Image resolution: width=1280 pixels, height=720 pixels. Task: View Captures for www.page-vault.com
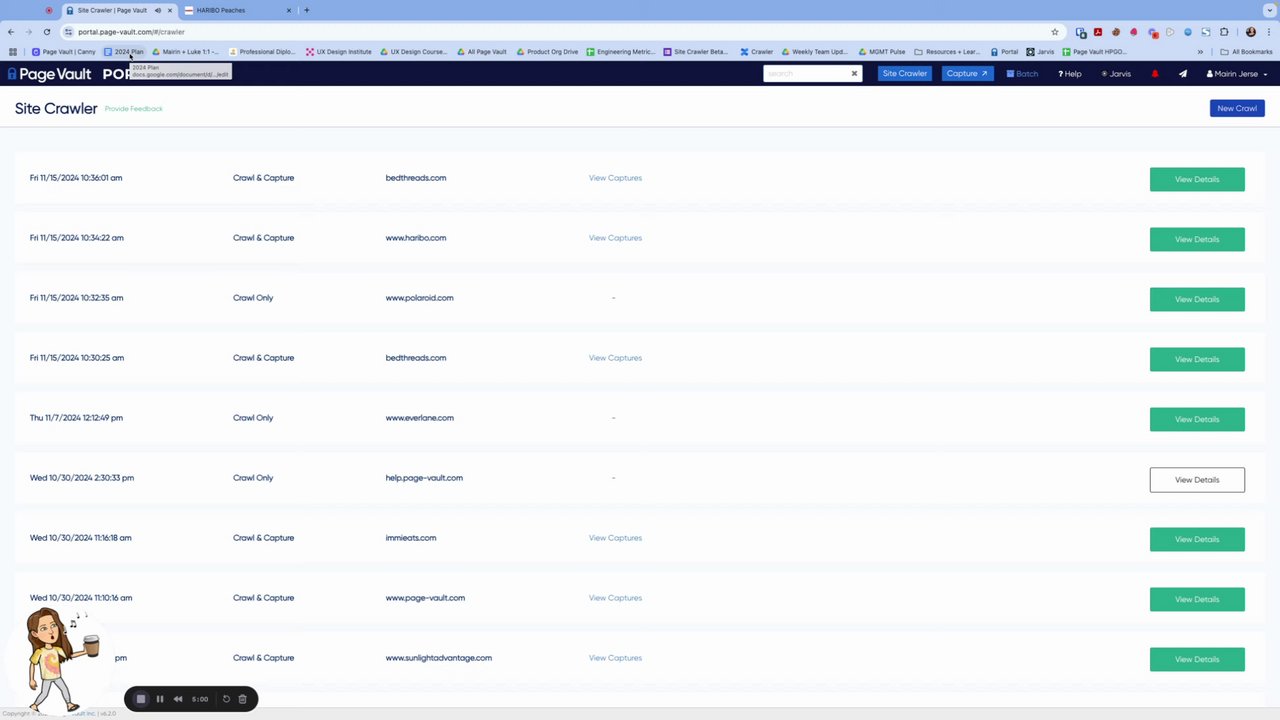615,598
